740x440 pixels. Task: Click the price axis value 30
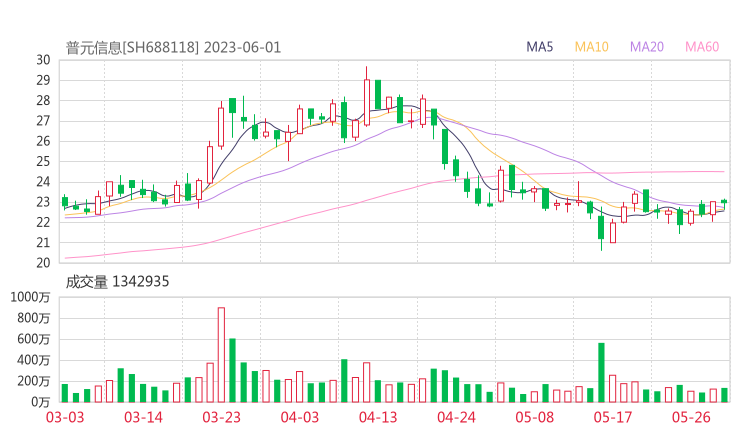(43, 60)
